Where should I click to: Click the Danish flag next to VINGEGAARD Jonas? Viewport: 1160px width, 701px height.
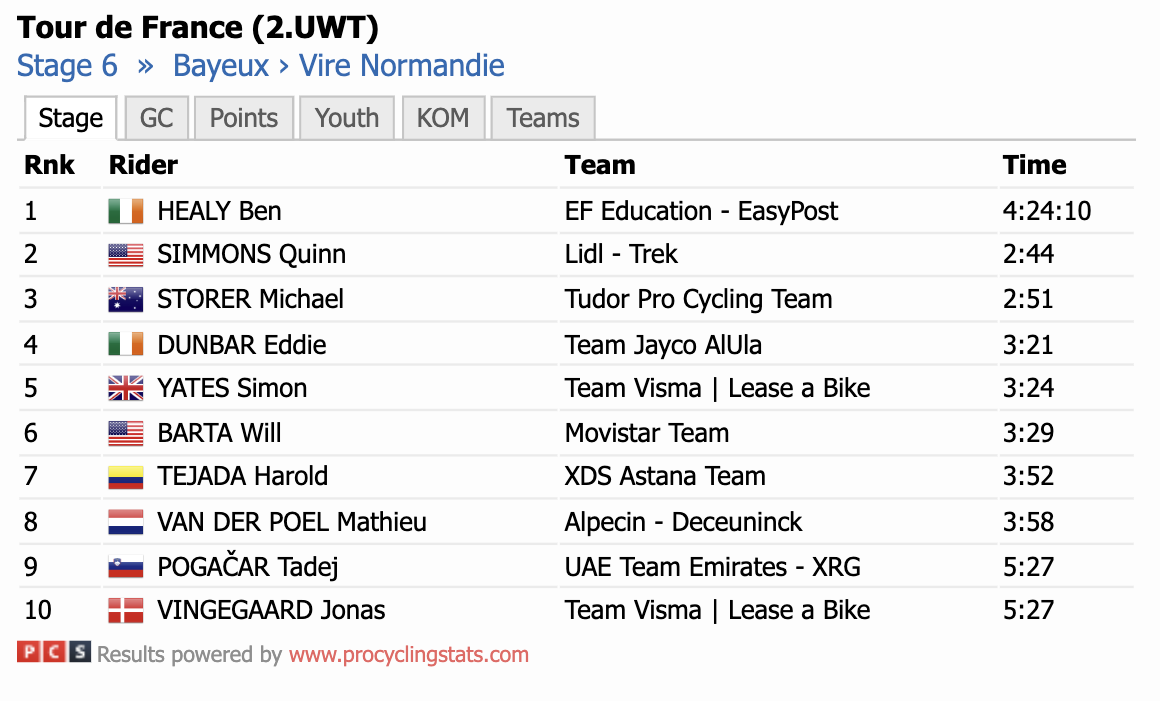click(126, 611)
